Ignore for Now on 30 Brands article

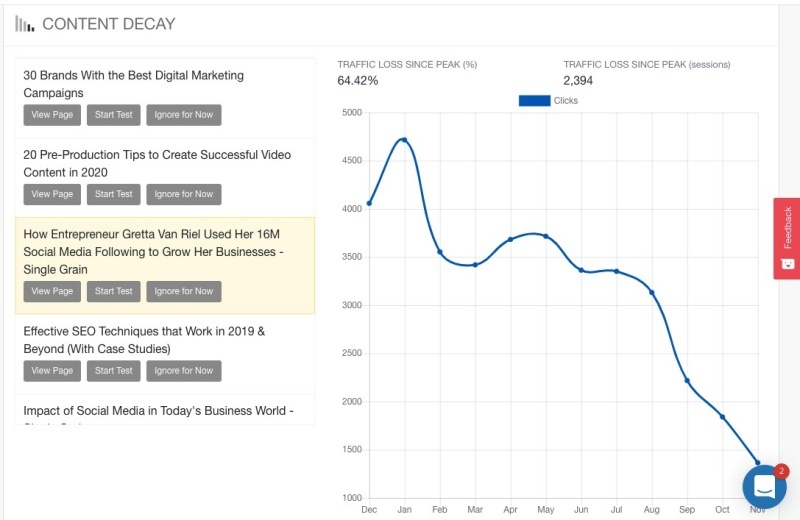pos(184,115)
